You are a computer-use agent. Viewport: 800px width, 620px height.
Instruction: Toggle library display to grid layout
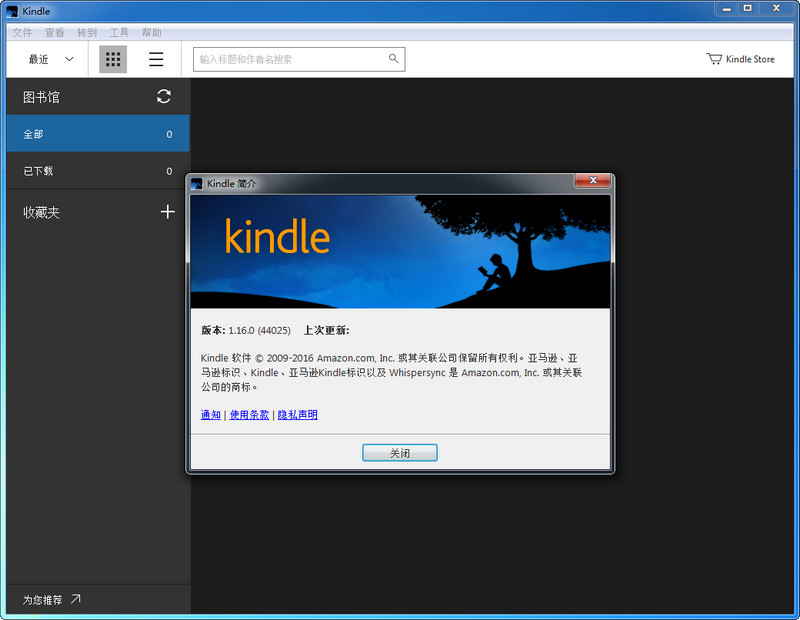(112, 59)
